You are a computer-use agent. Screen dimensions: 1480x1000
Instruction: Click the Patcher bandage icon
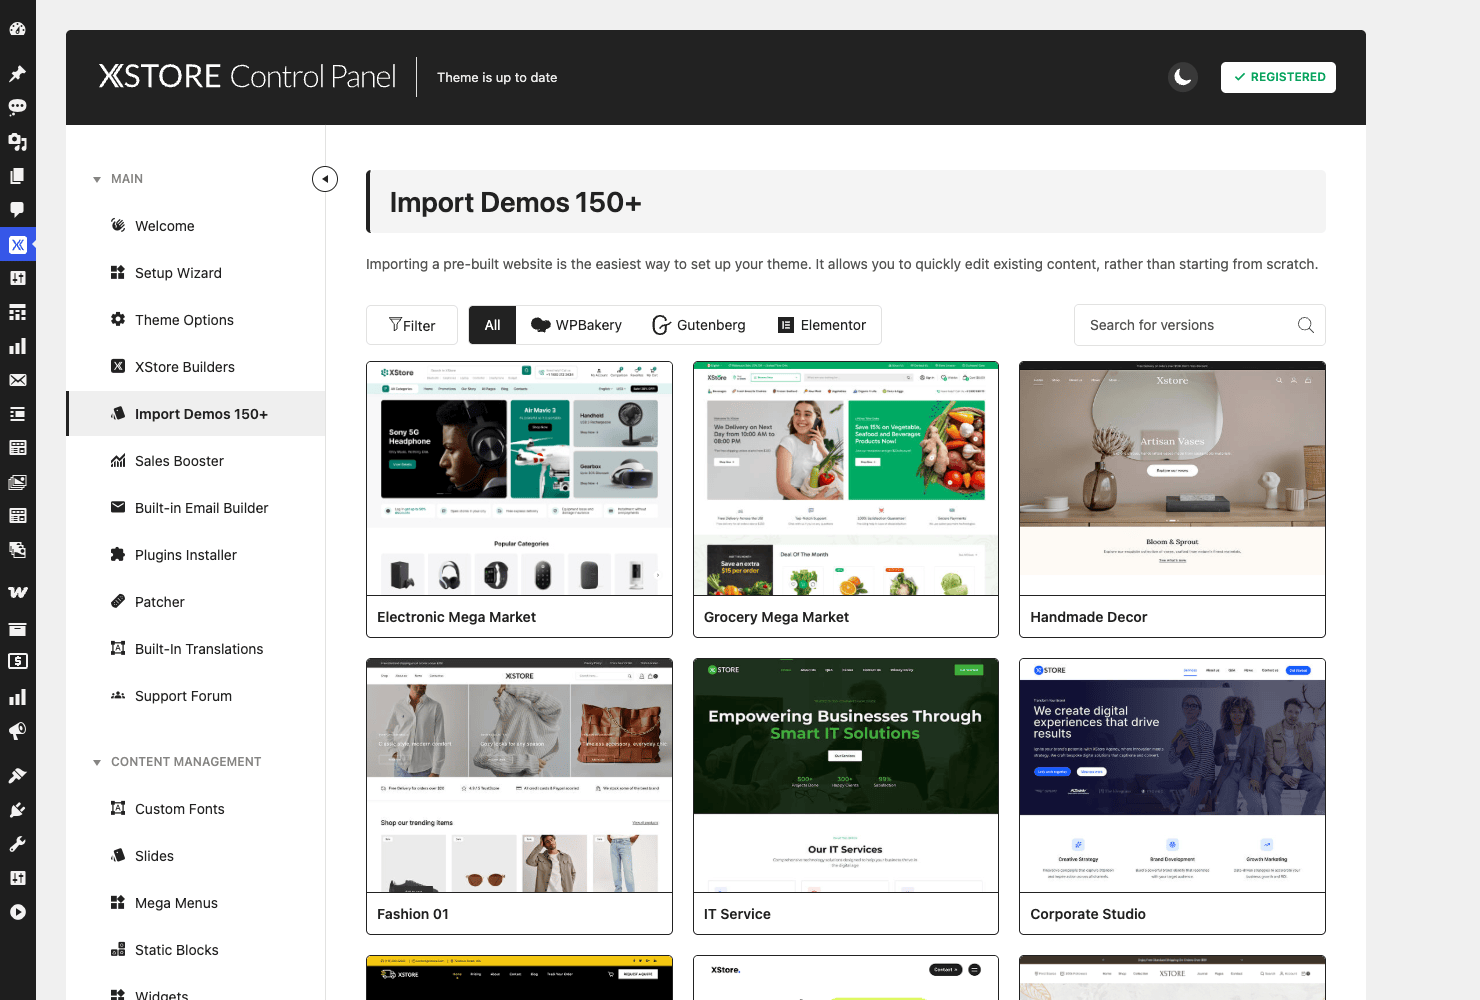pos(118,601)
